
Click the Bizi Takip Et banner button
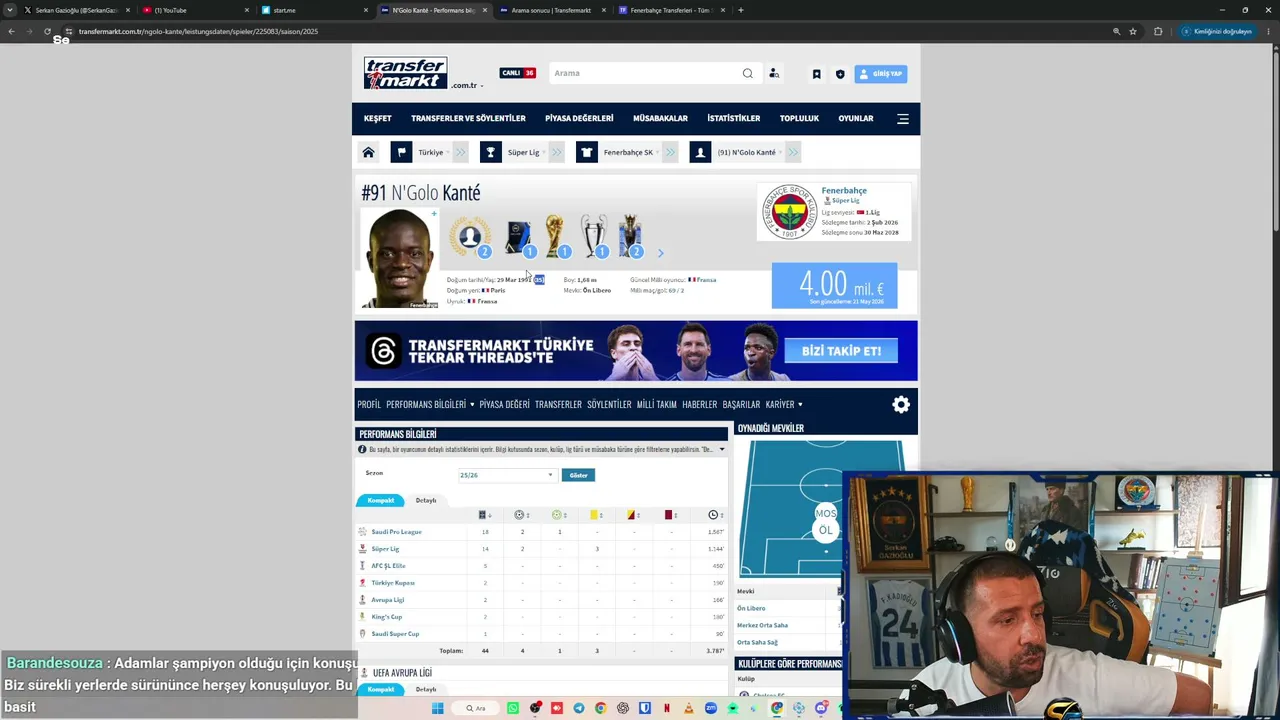click(x=841, y=351)
